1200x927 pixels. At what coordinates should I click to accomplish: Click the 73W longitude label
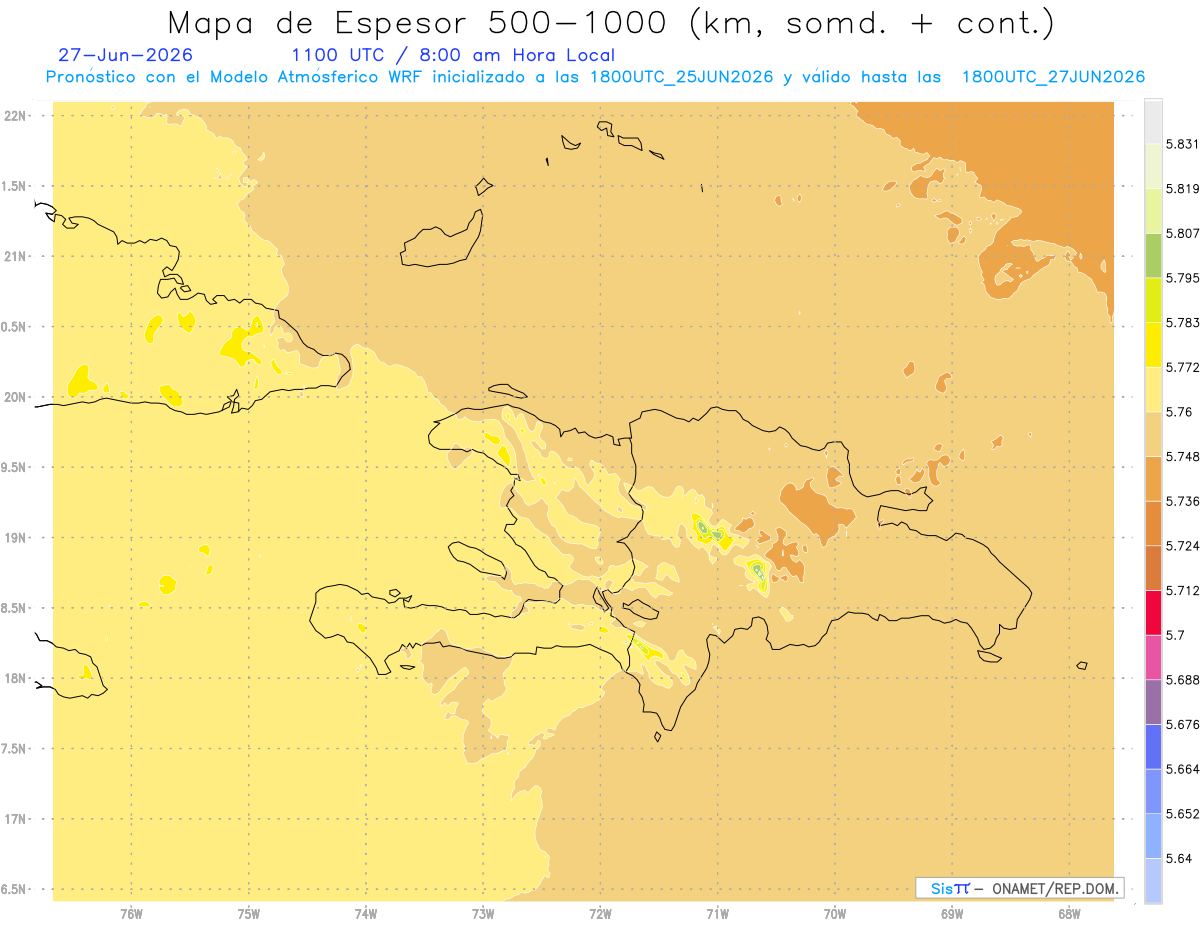483,914
